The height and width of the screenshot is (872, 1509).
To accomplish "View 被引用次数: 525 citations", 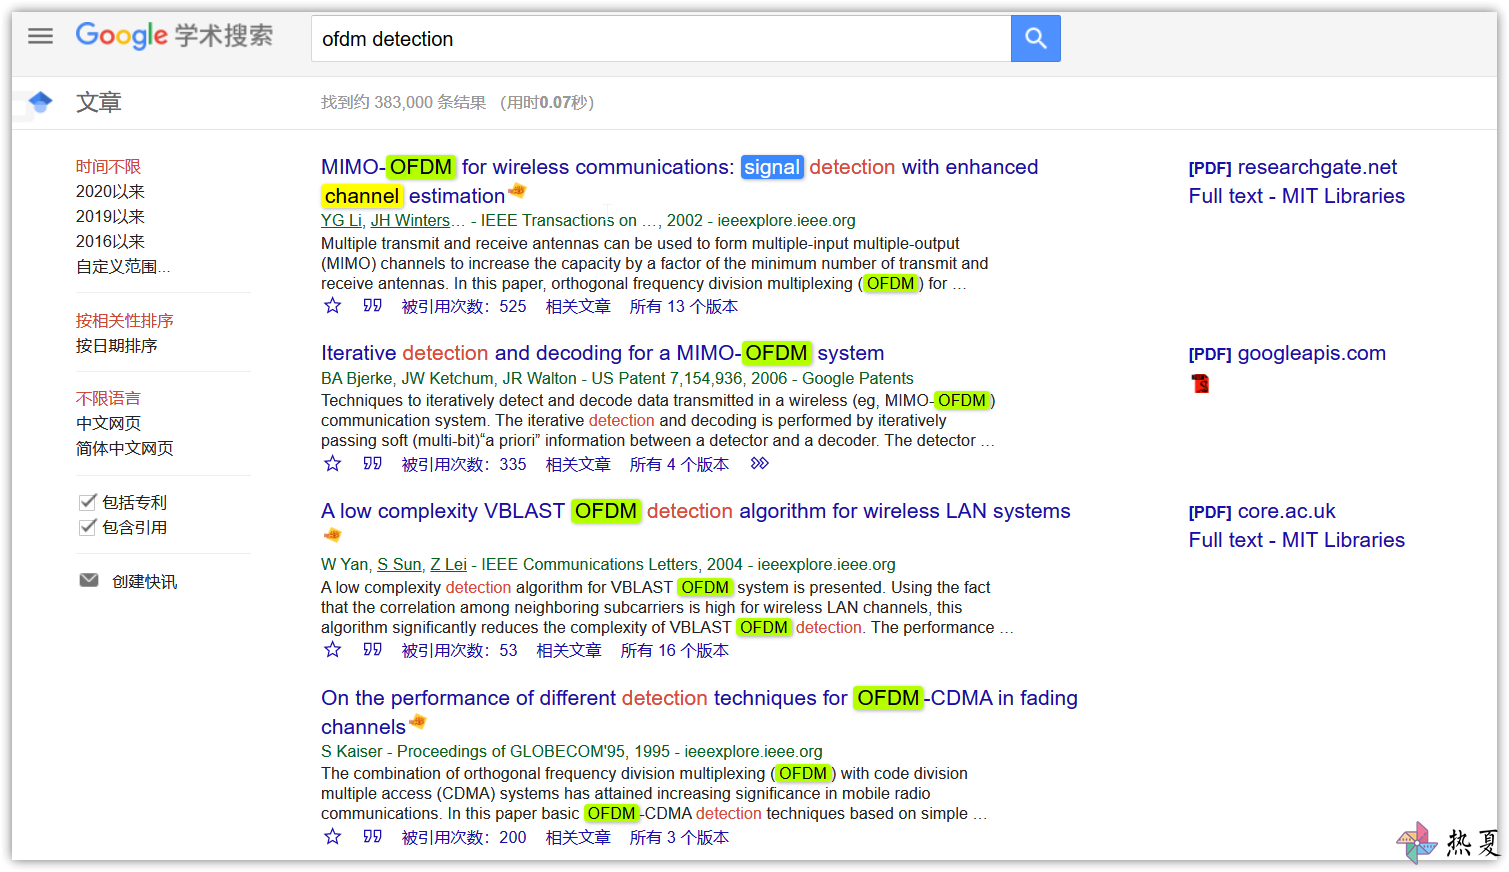I will (x=464, y=306).
